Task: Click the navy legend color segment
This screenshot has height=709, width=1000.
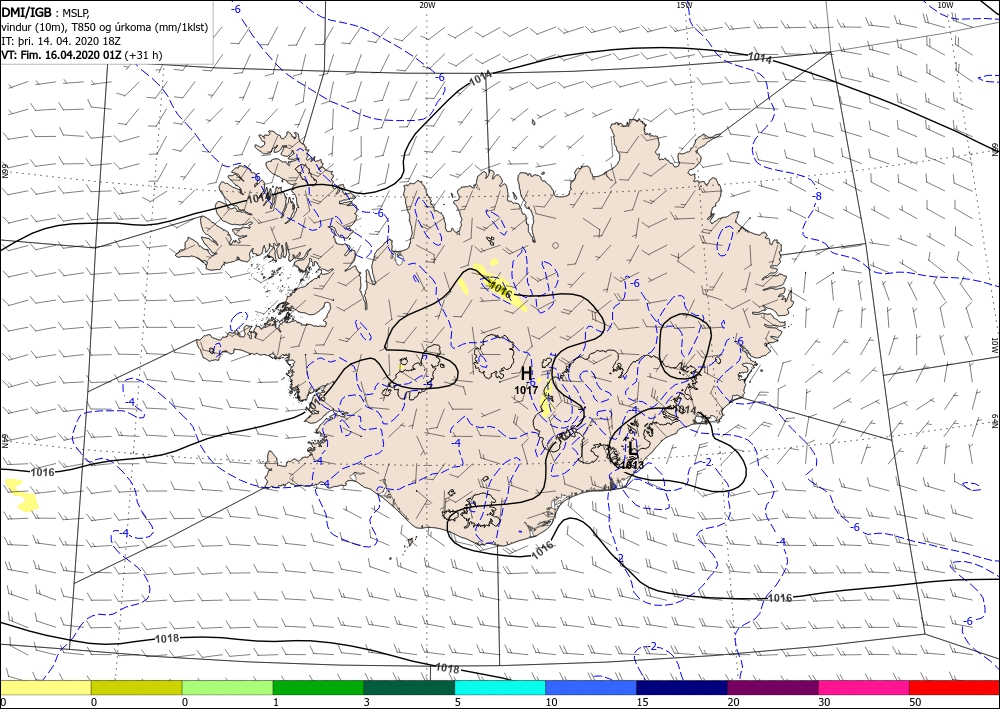Action: 682,688
